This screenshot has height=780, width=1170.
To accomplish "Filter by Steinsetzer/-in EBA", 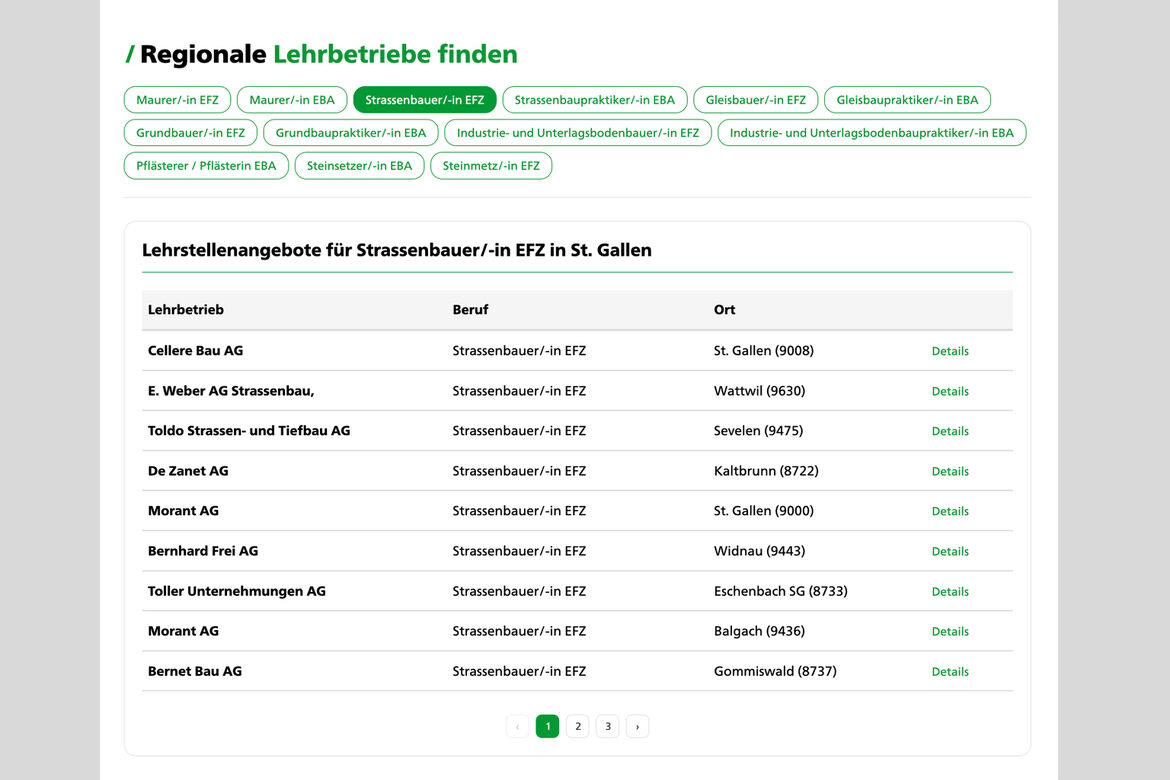I will pyautogui.click(x=359, y=166).
